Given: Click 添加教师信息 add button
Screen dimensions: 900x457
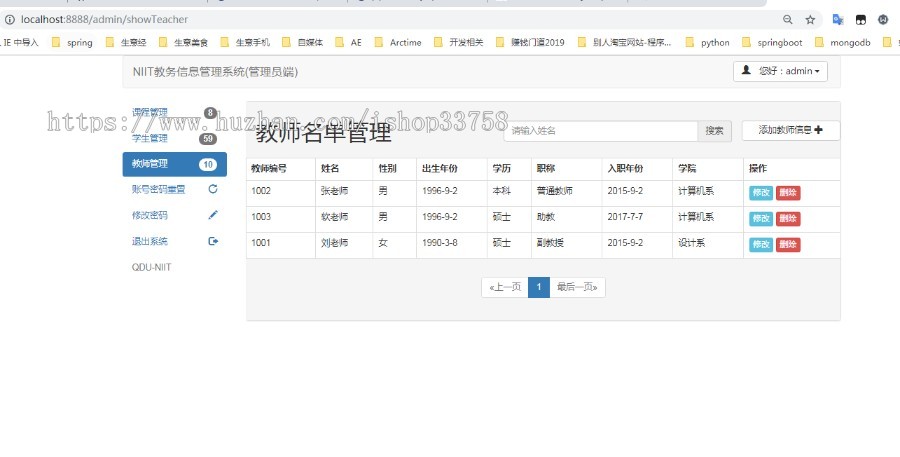Looking at the screenshot, I should (791, 130).
